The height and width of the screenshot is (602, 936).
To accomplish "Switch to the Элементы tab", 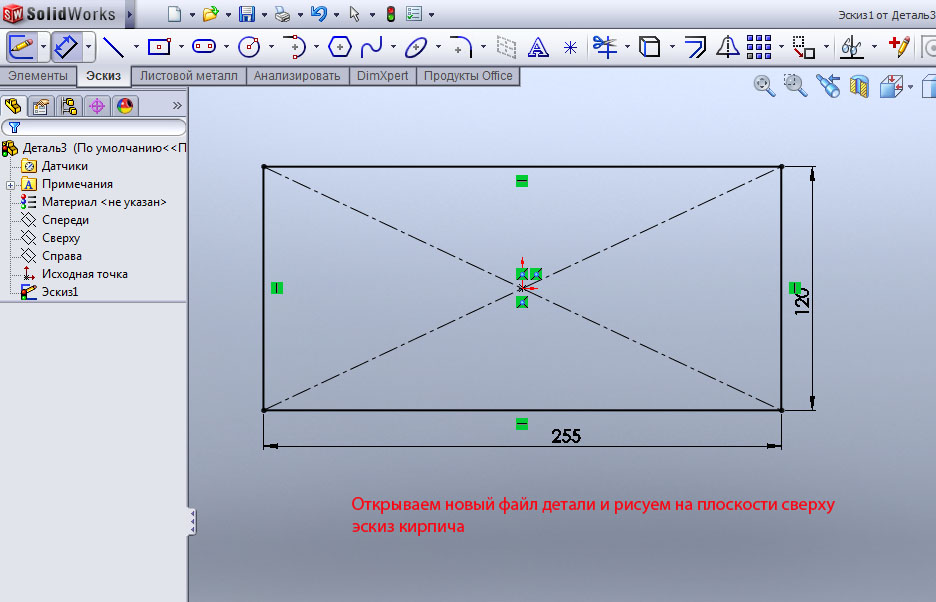I will click(38, 76).
